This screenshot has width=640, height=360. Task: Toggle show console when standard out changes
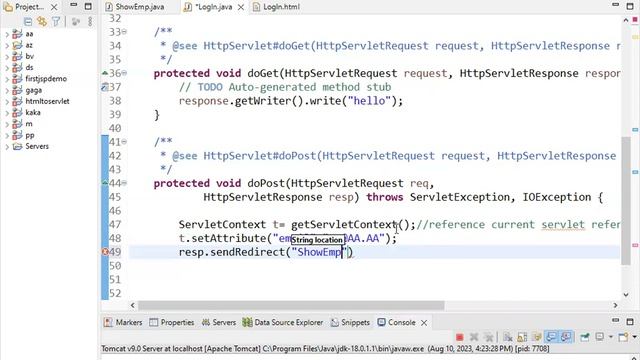(x=551, y=337)
